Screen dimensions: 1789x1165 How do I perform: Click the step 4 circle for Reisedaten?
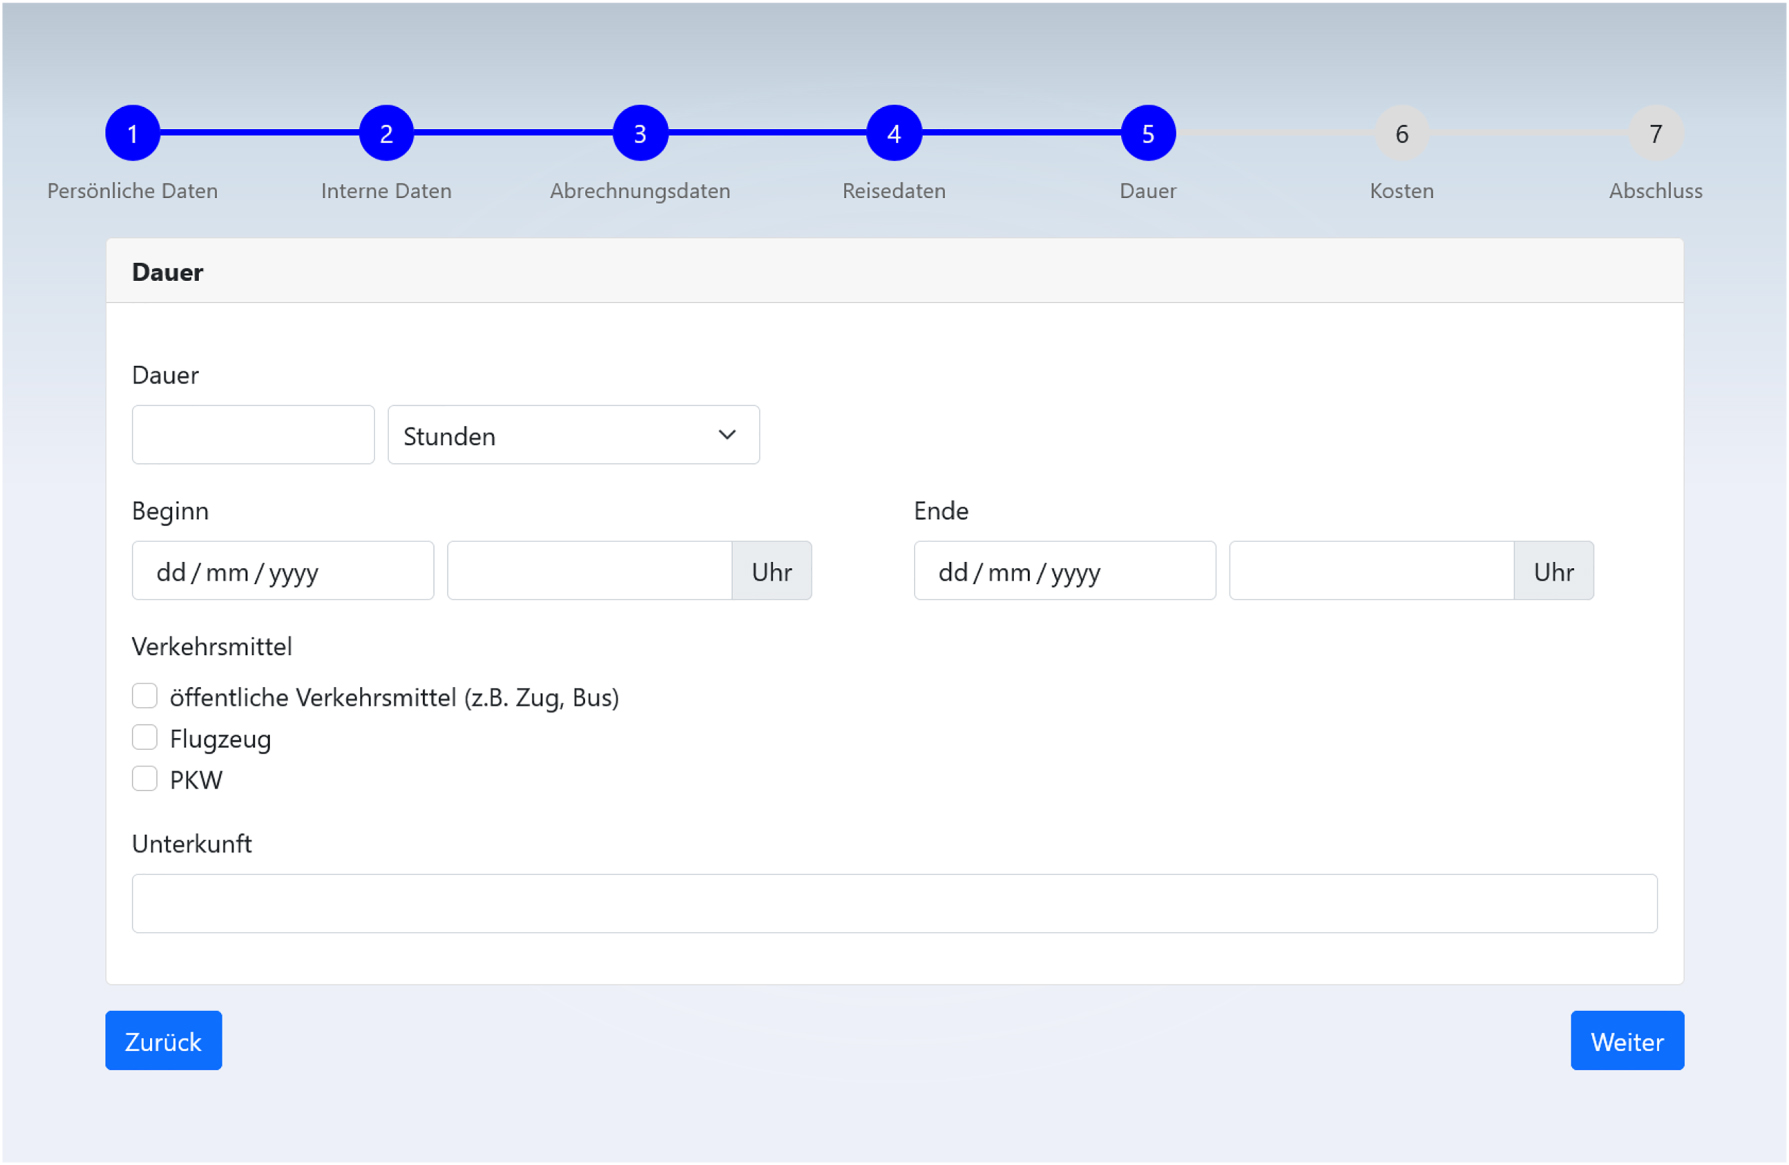click(894, 131)
